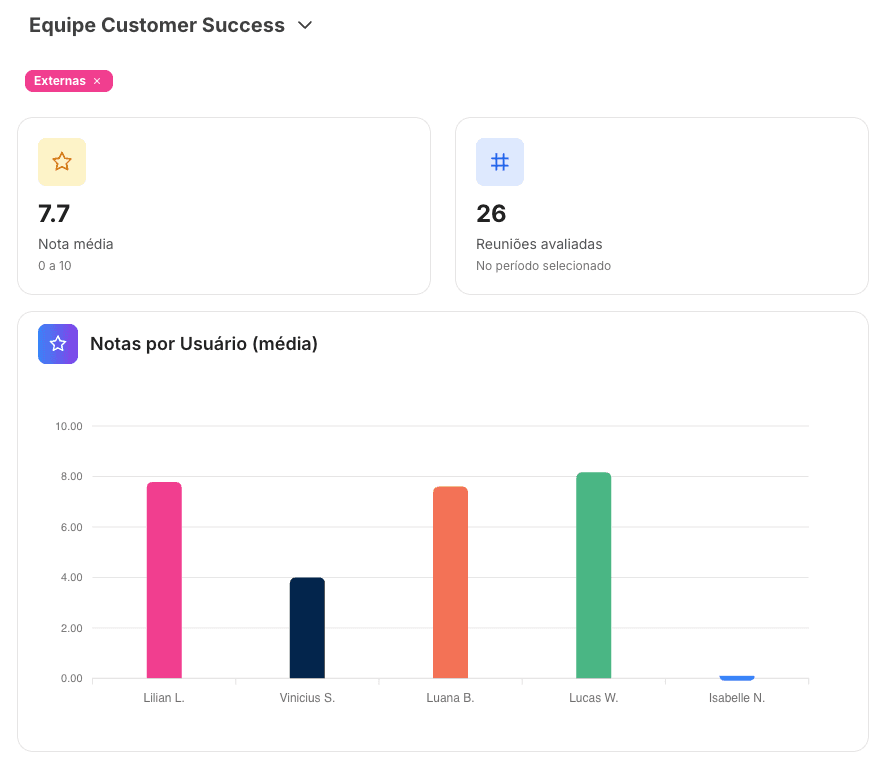The width and height of the screenshot is (885, 770).
Task: Select Isabelle N.'s small blue bar
Action: (x=737, y=675)
